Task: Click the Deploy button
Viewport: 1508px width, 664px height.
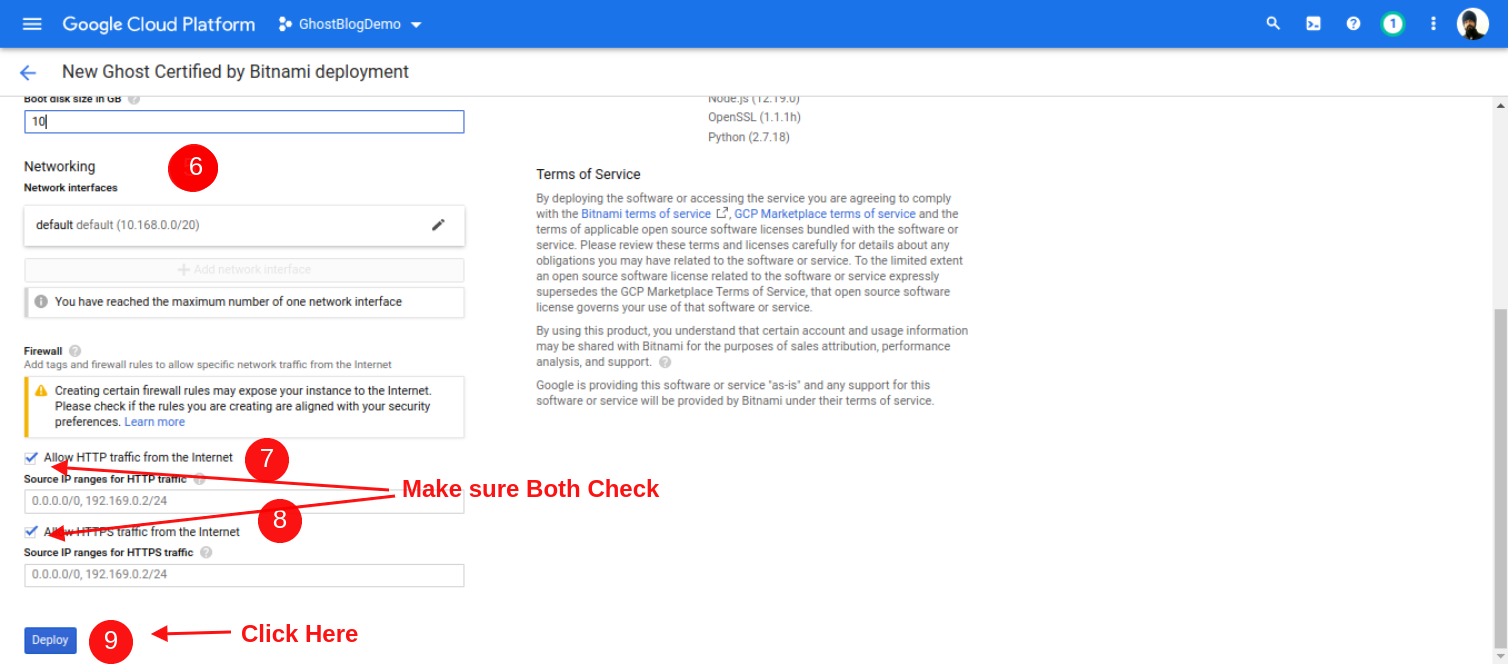Action: coord(50,640)
